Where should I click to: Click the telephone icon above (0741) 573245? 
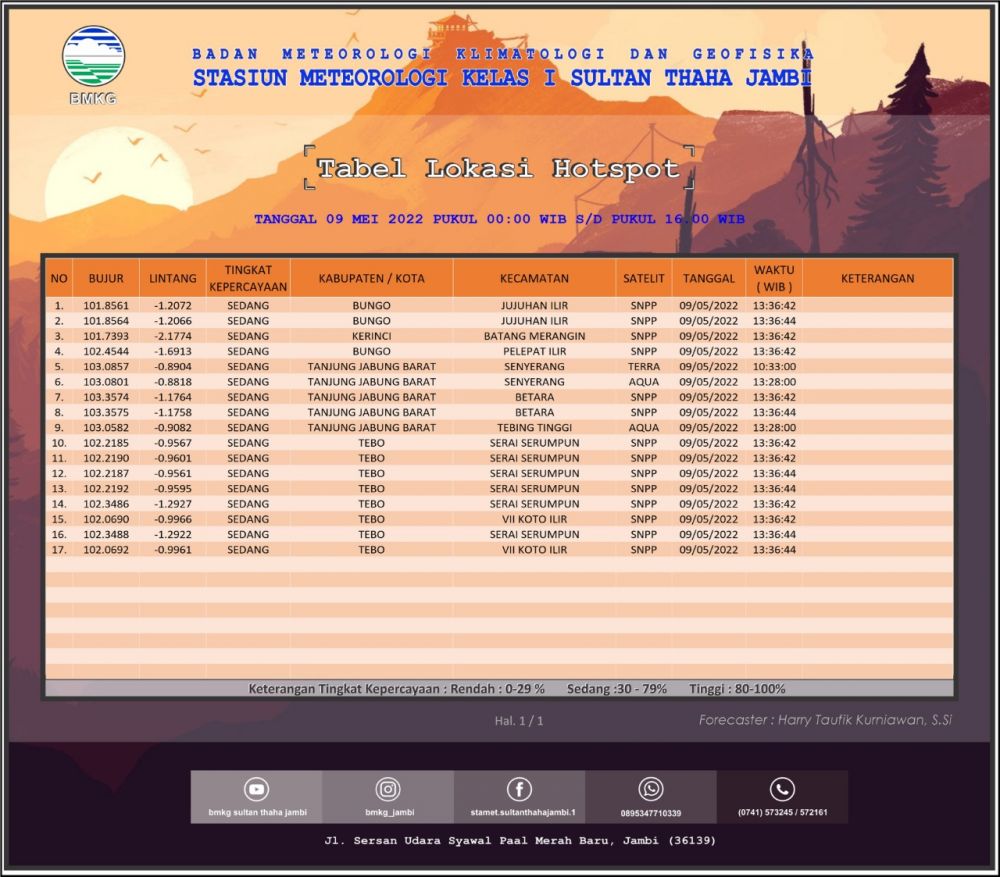point(782,789)
